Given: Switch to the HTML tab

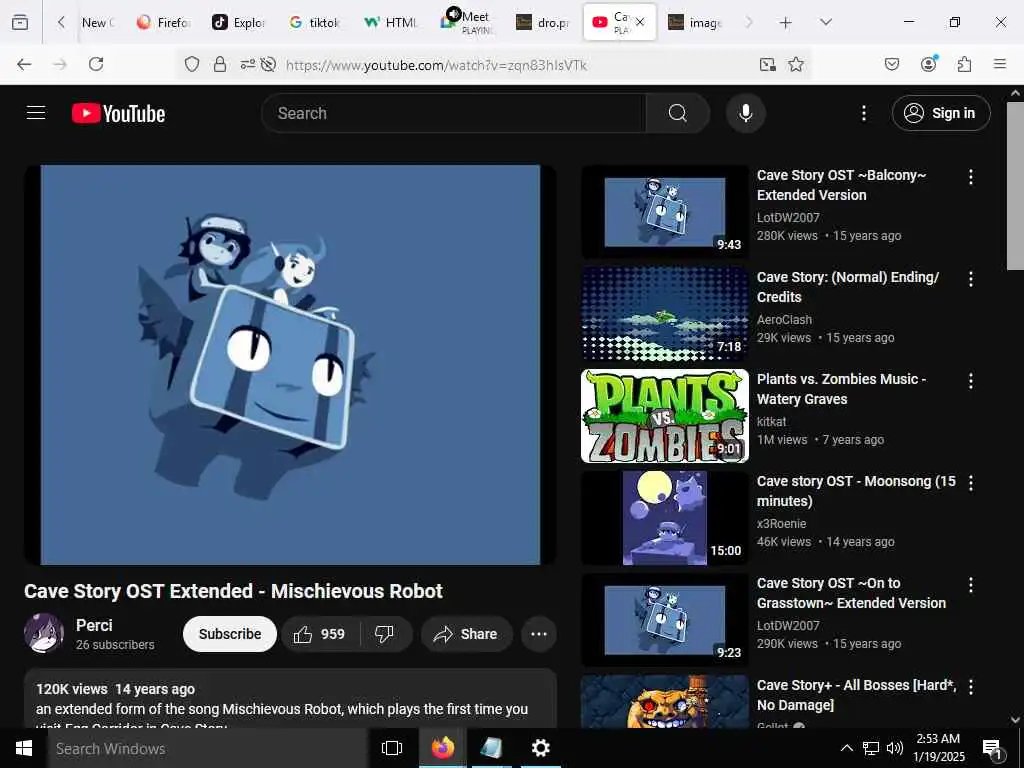Looking at the screenshot, I should (391, 22).
